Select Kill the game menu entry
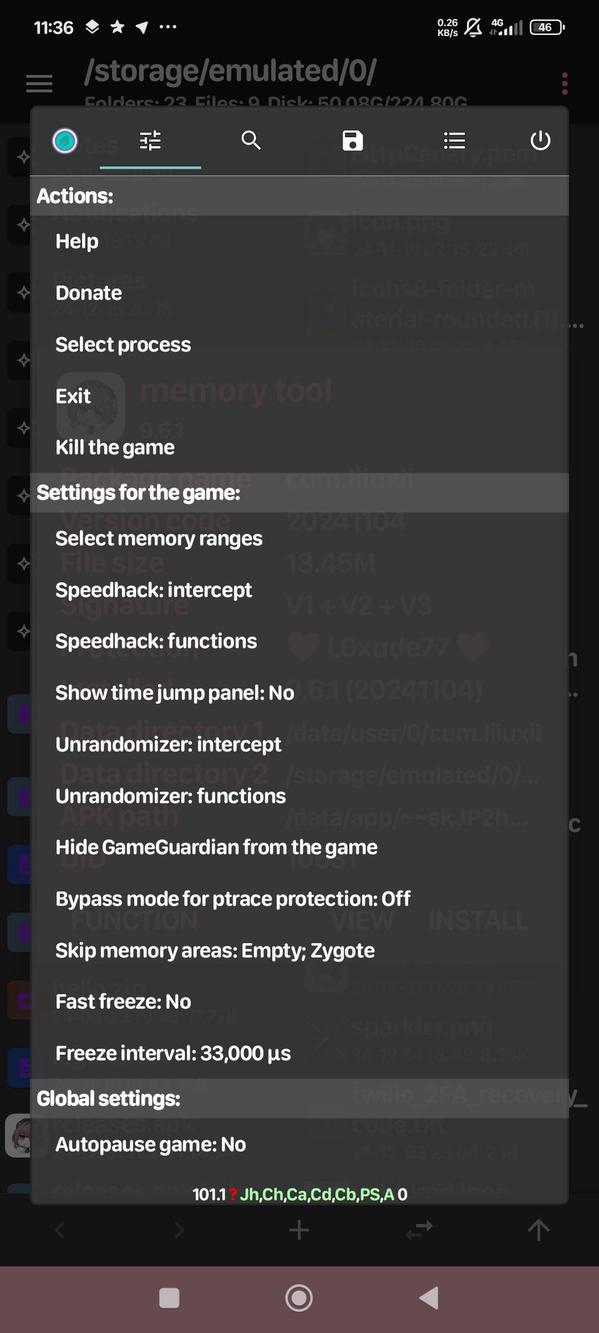Viewport: 599px width, 1333px height. 115,447
